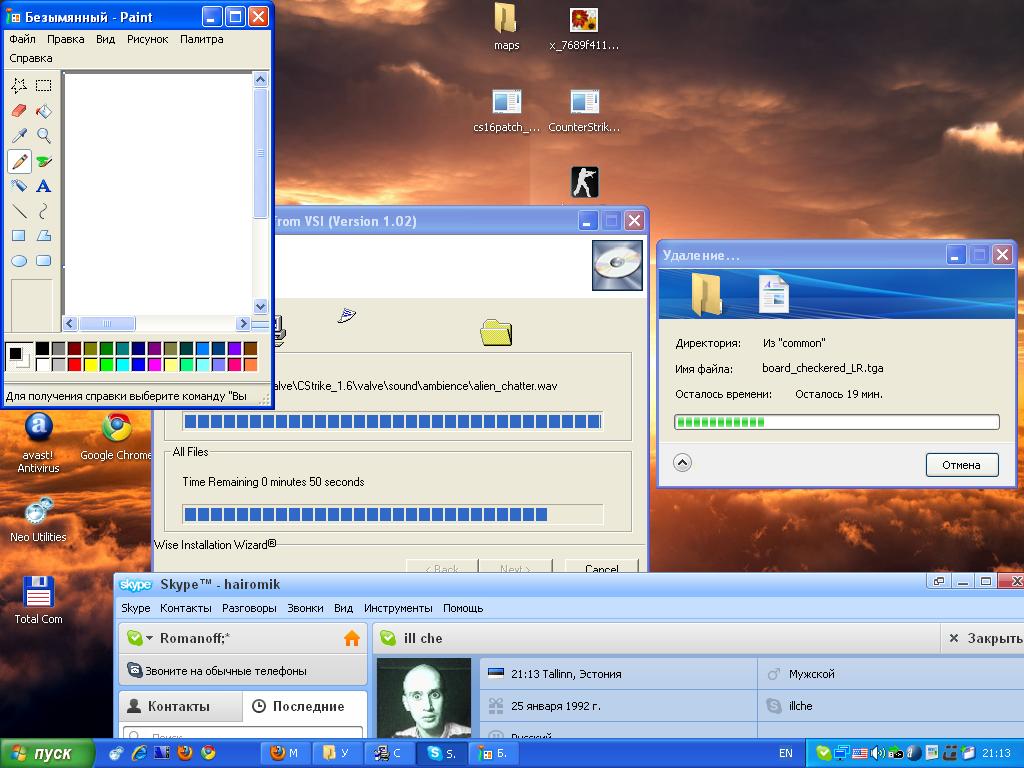The height and width of the screenshot is (768, 1024).
Task: Click Закрыть in the Skype profile pane
Action: (985, 638)
